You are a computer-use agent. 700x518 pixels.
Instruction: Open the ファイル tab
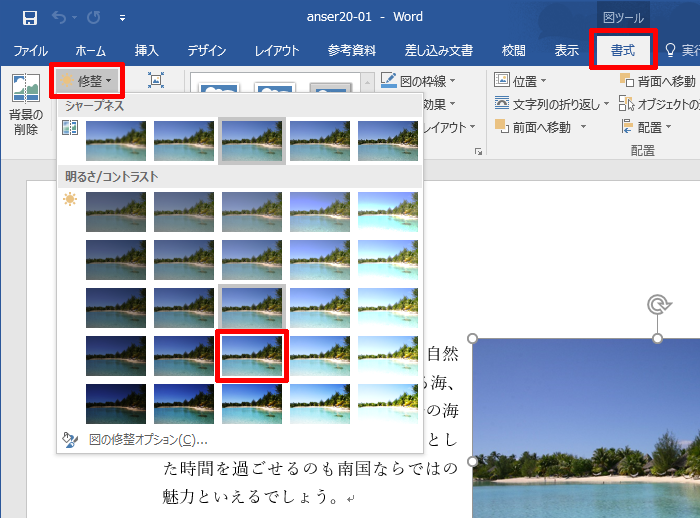30,50
